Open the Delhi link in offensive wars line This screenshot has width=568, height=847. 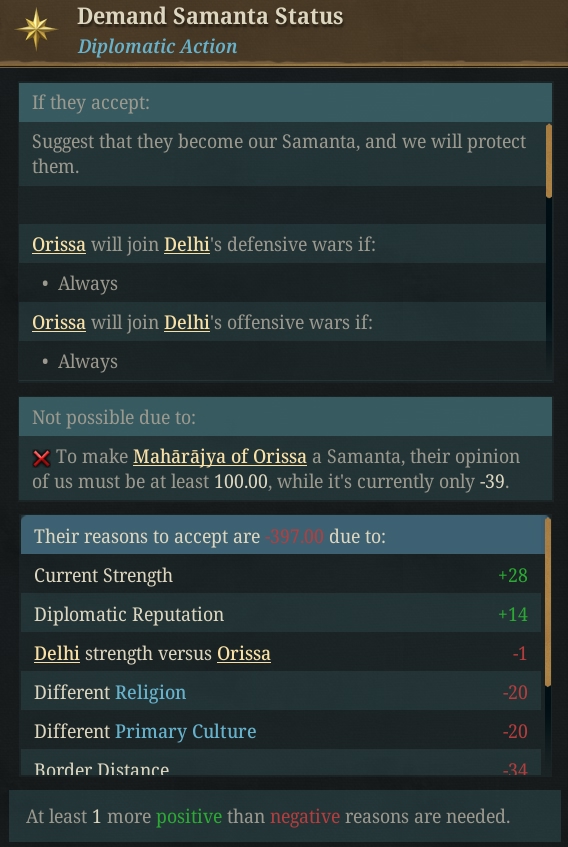187,322
